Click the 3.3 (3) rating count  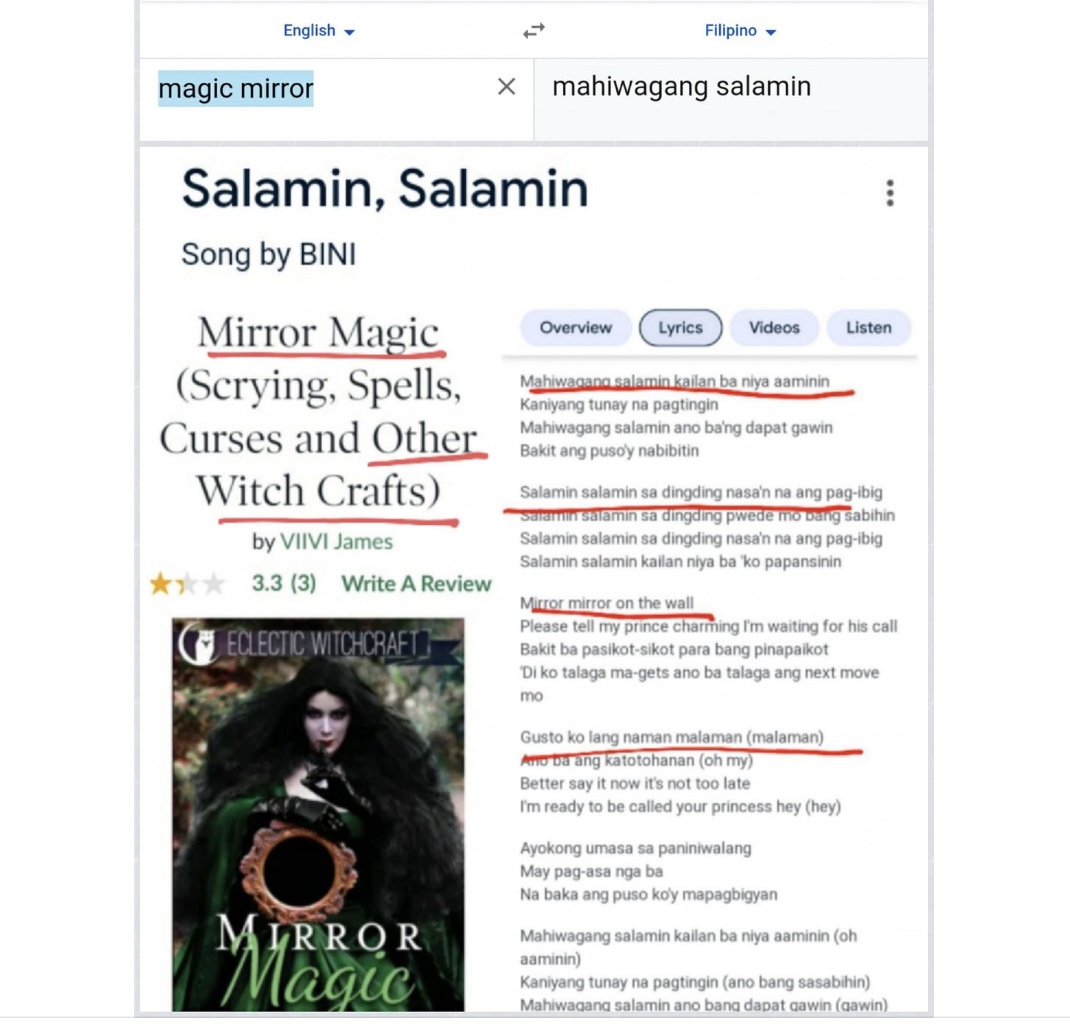click(284, 584)
